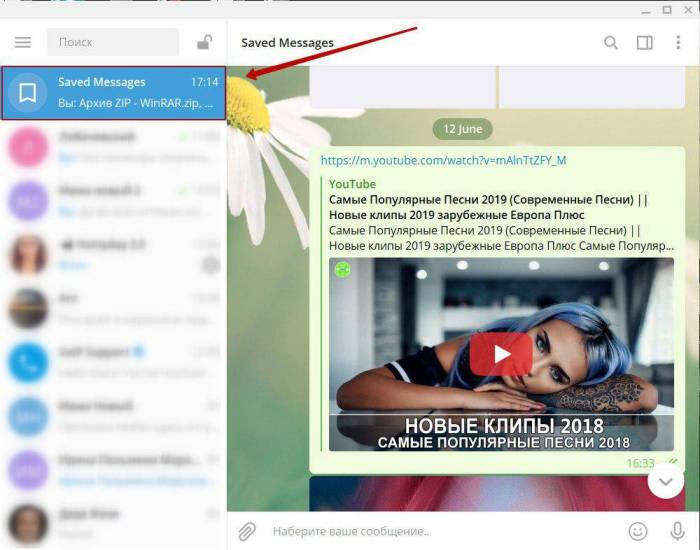Maximize the Telegram window
The height and width of the screenshot is (550, 700).
666,9
